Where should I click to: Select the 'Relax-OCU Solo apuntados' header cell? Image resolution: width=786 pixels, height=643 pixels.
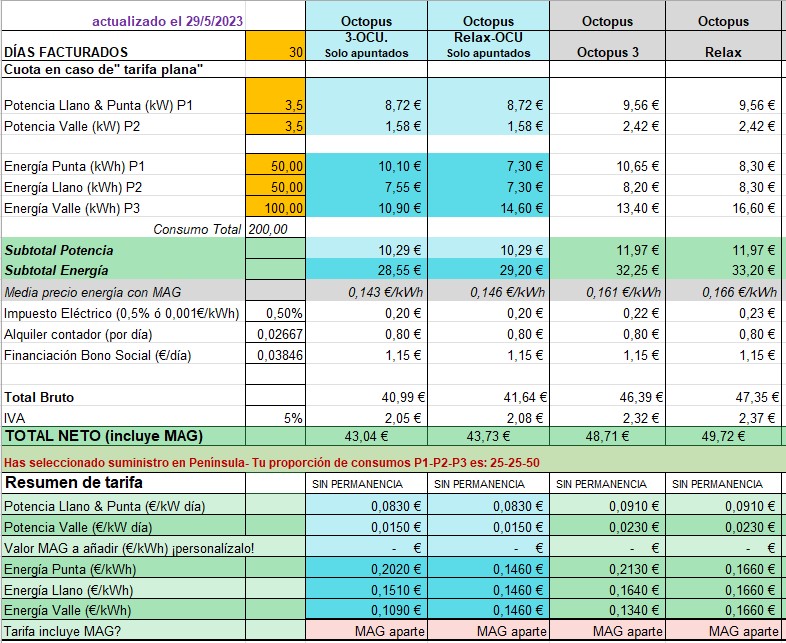pos(488,46)
